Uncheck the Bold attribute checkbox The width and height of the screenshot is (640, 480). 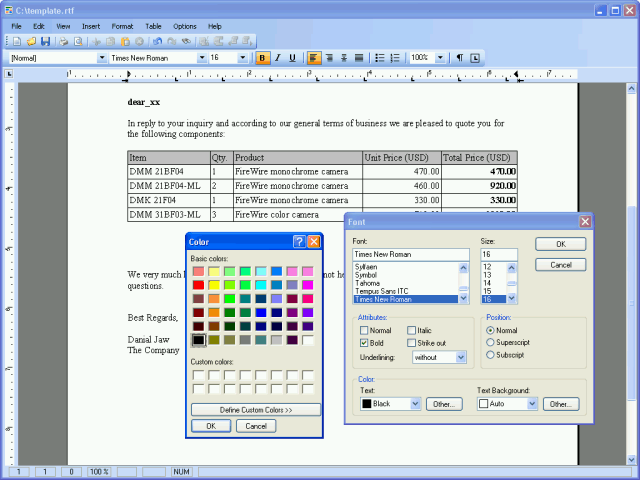(364, 343)
